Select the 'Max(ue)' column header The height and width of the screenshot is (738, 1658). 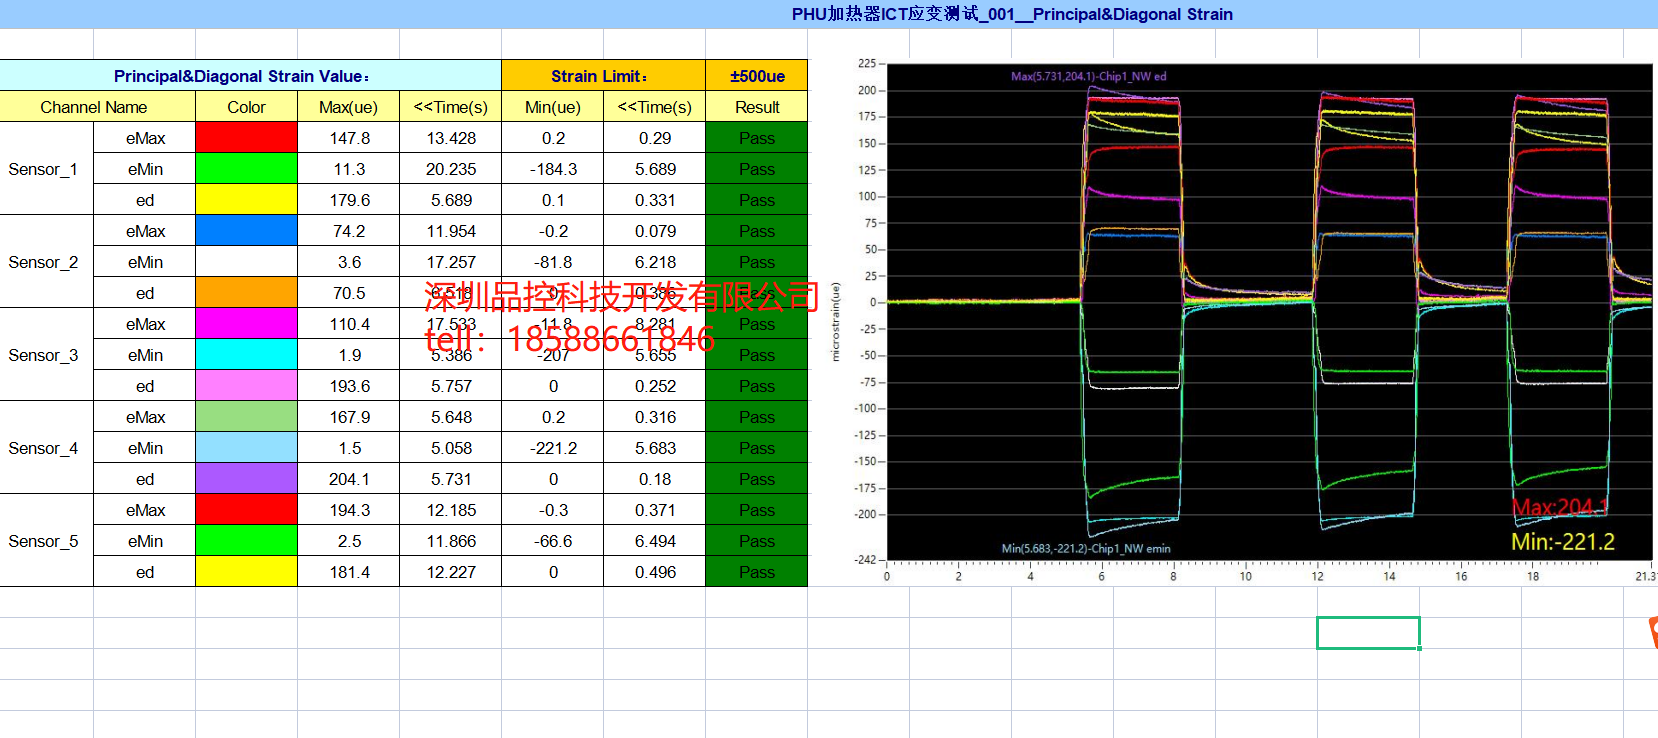click(348, 107)
